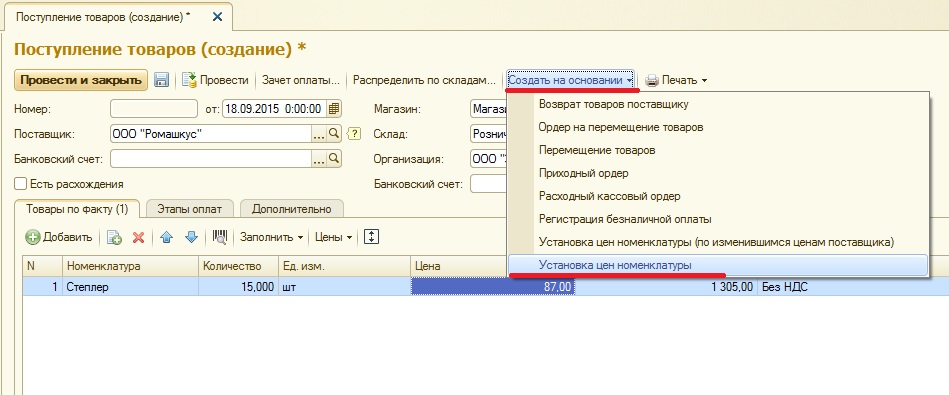Open the Заполнить dropdown menu
This screenshot has height=395, width=949.
coord(271,238)
